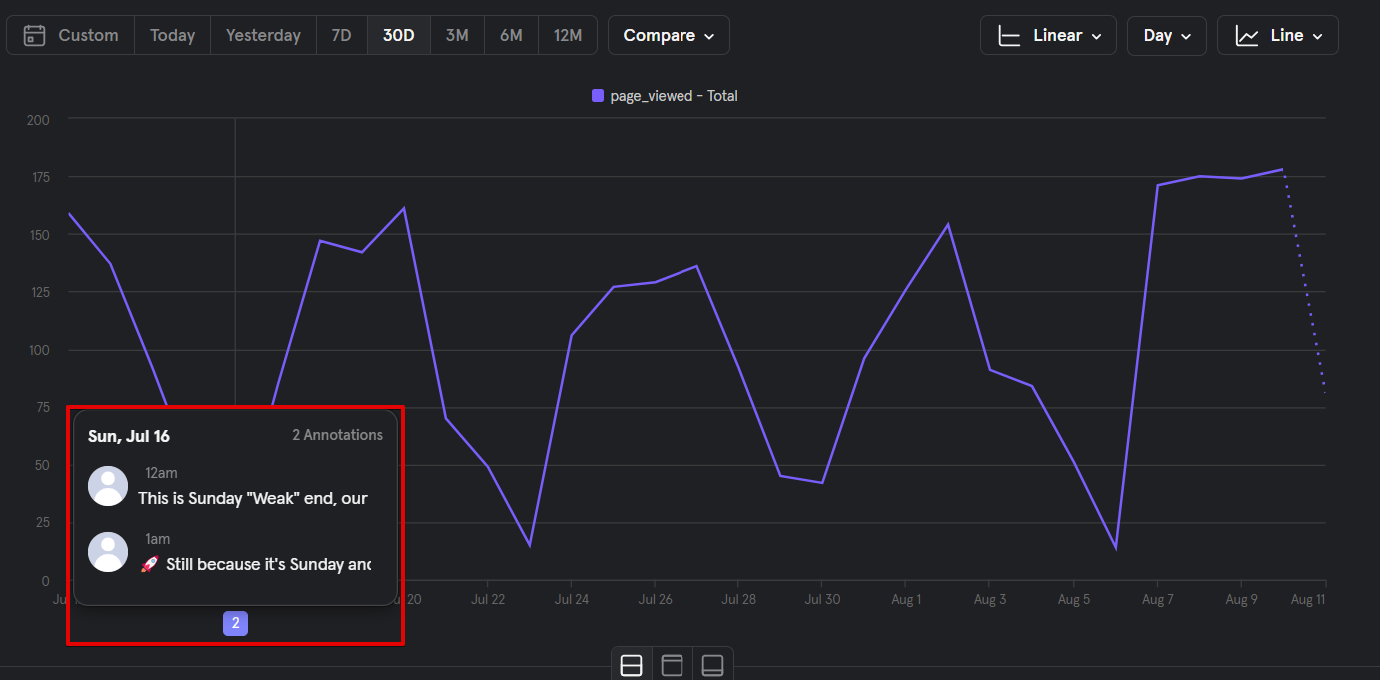1380x680 pixels.
Task: Click the 'Still because it's Sunday' annotation
Action: [x=268, y=564]
